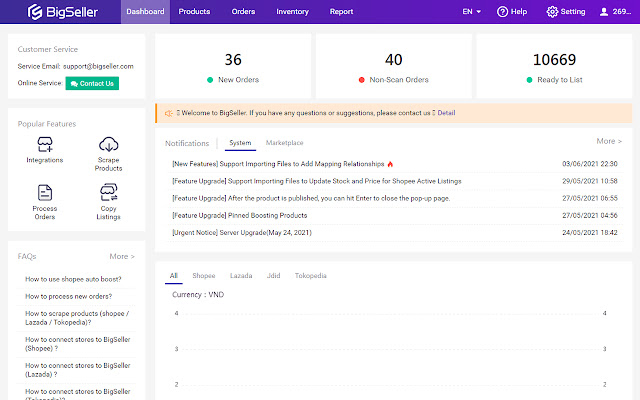Viewport: 640px width, 400px height.
Task: Open Setting via the gear icon
Action: click(x=553, y=12)
